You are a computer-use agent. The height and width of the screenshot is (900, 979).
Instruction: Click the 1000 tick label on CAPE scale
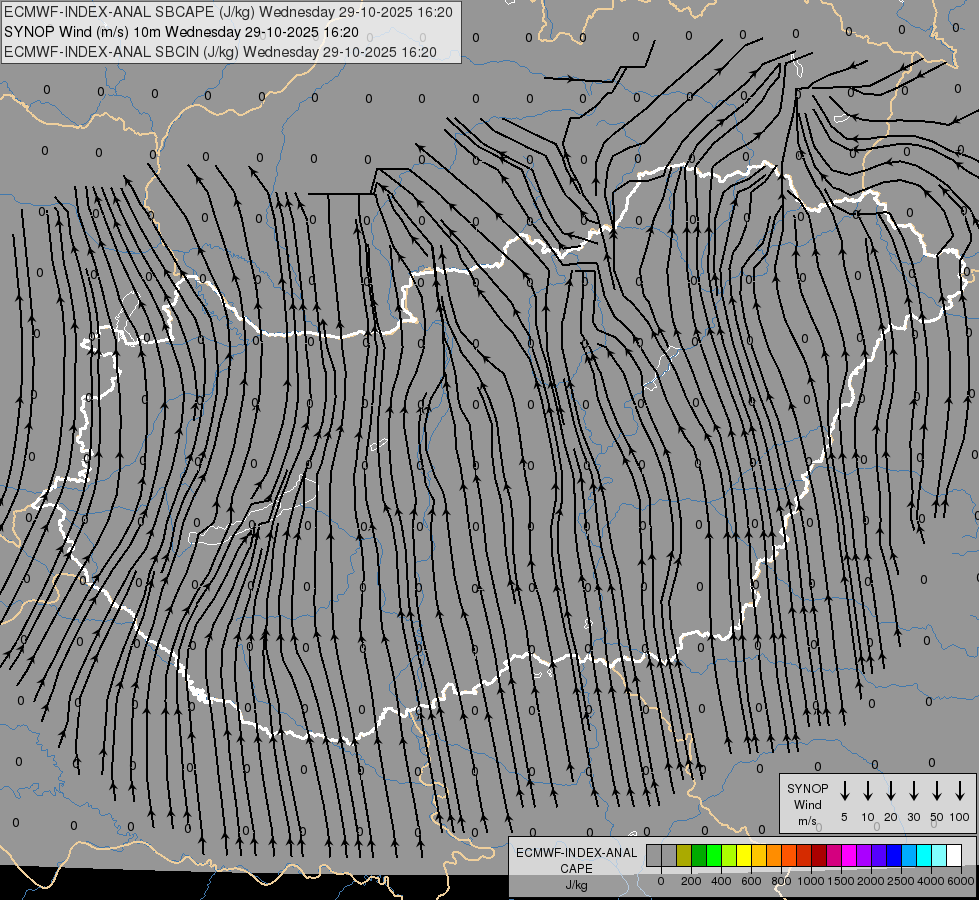tap(811, 881)
